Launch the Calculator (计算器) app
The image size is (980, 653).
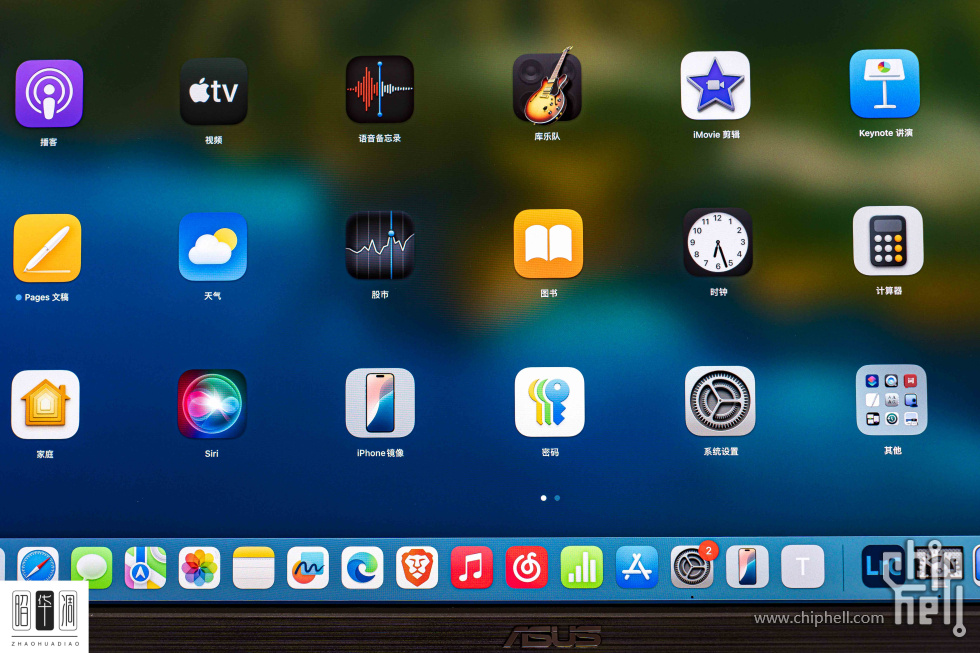(x=888, y=241)
